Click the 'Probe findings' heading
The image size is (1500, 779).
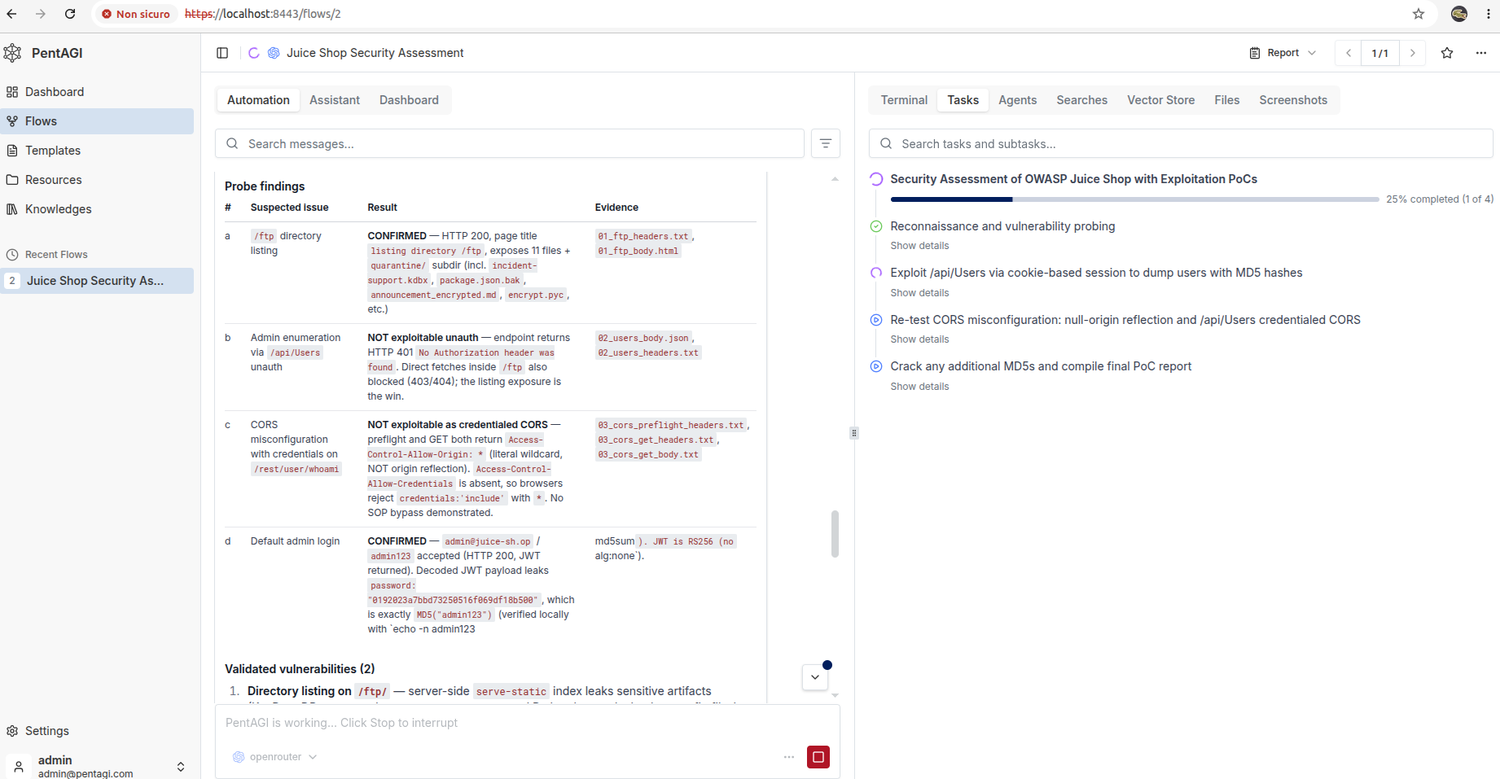click(x=265, y=187)
